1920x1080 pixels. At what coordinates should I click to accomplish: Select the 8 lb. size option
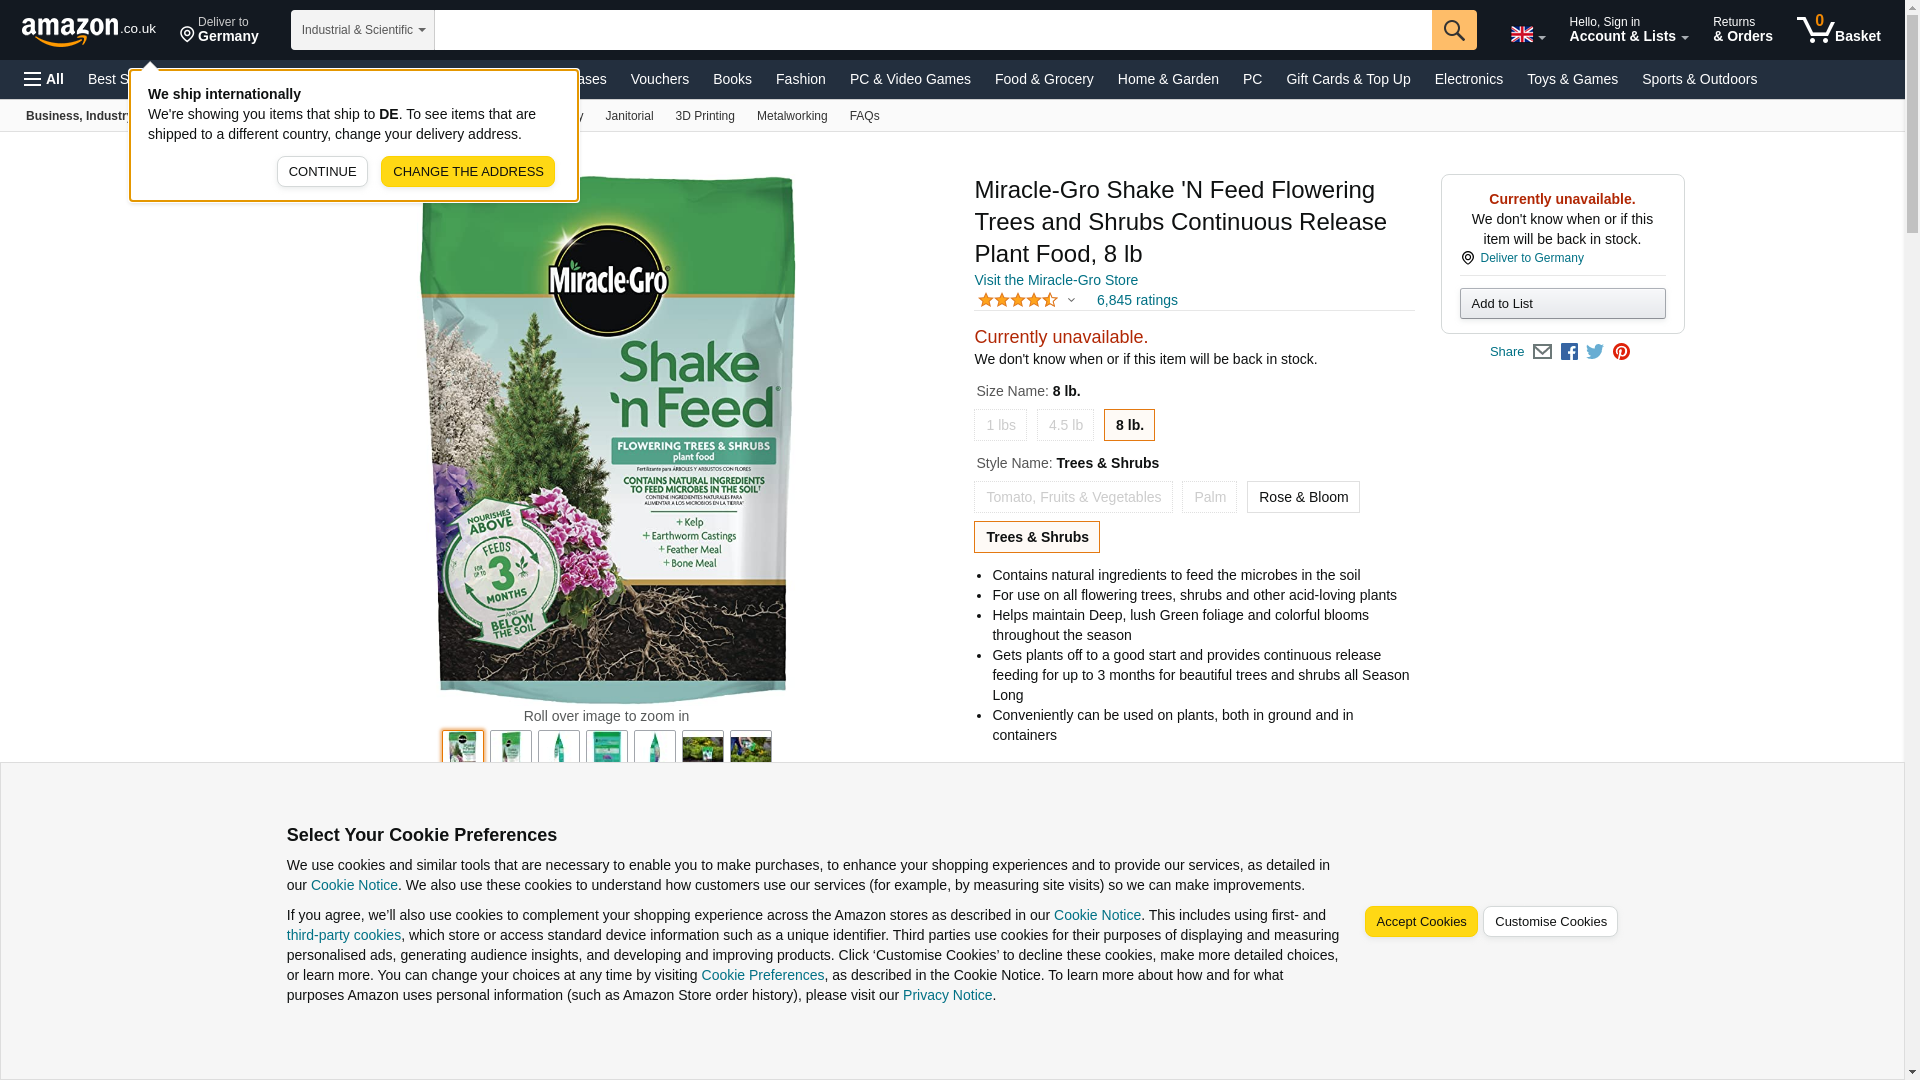click(1129, 425)
